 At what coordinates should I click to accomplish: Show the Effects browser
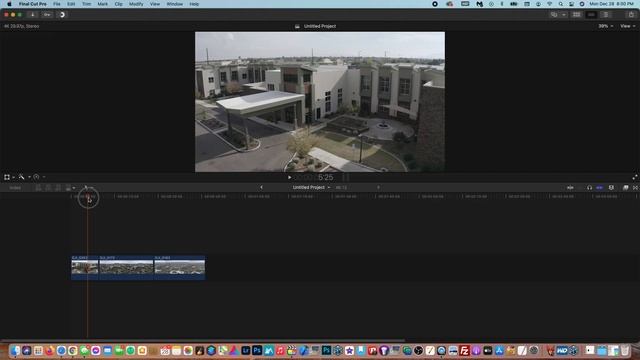(625, 188)
